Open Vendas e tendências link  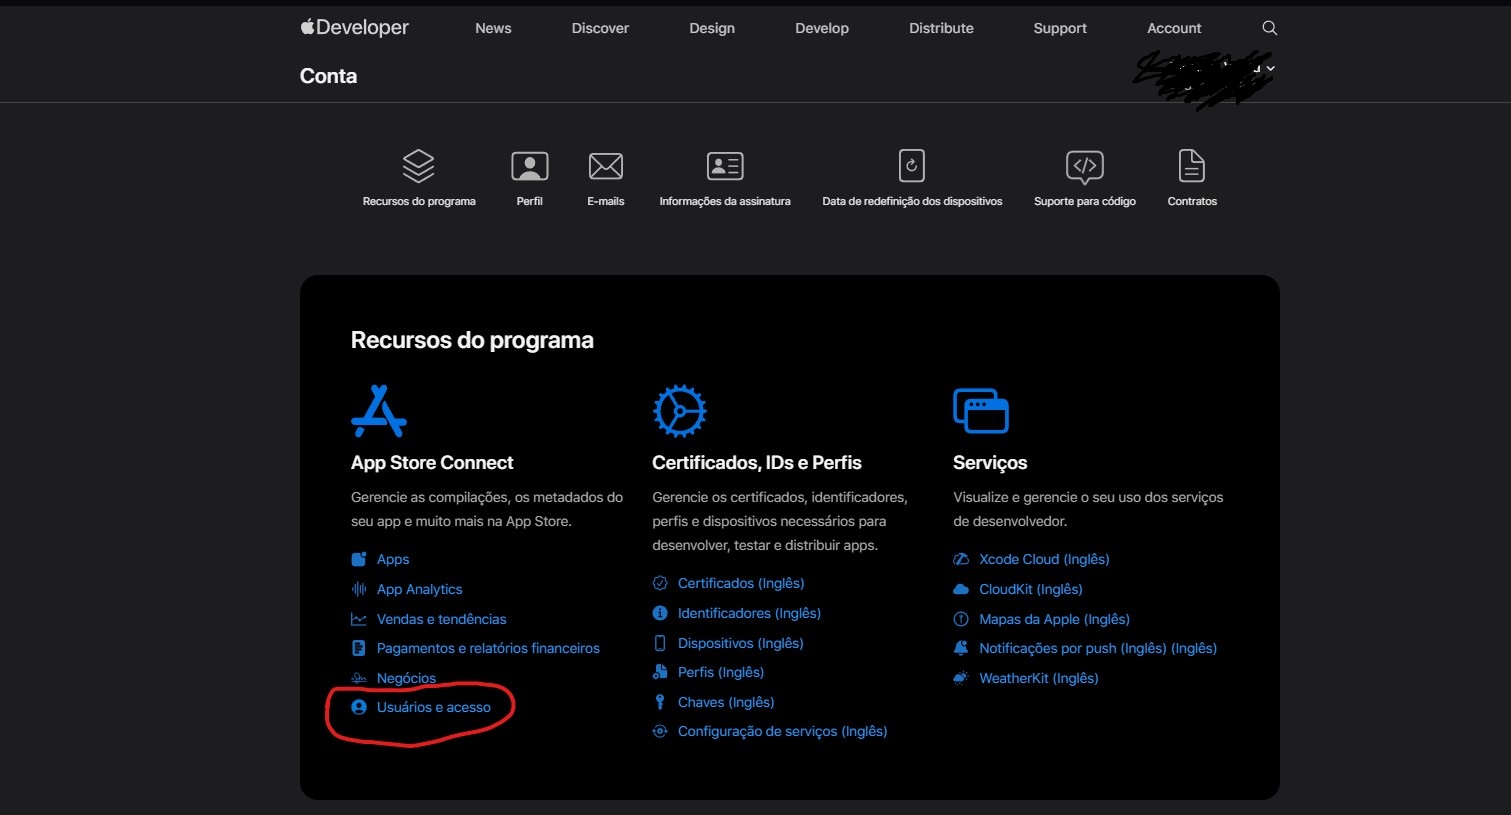click(441, 619)
